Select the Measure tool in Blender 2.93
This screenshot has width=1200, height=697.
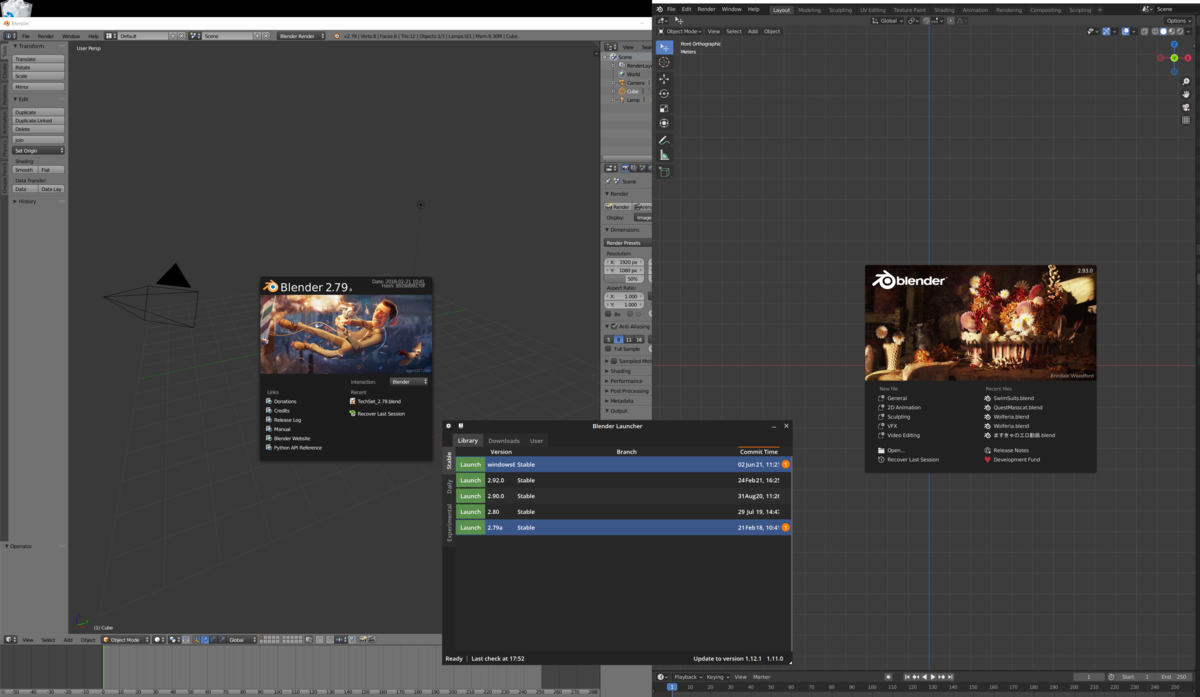coord(664,155)
